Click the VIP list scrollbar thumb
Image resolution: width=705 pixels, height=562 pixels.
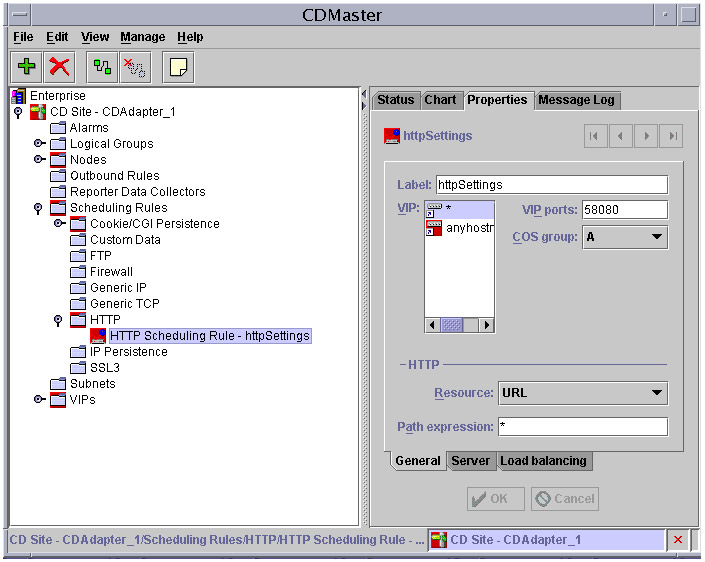click(x=452, y=325)
